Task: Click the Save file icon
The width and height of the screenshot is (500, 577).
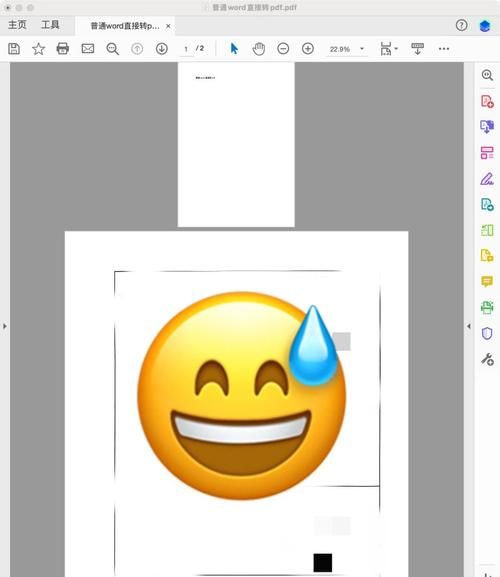Action: pos(14,49)
